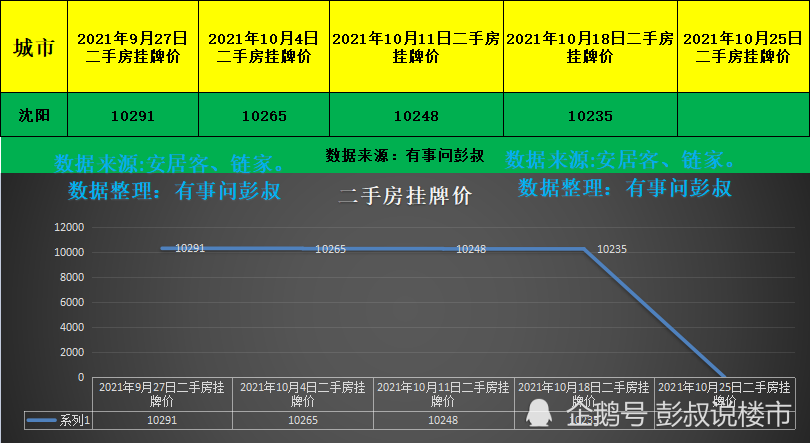Select the 2021年9月27日二手房挂牌价 yellow header cell
810x443 pixels.
point(133,47)
